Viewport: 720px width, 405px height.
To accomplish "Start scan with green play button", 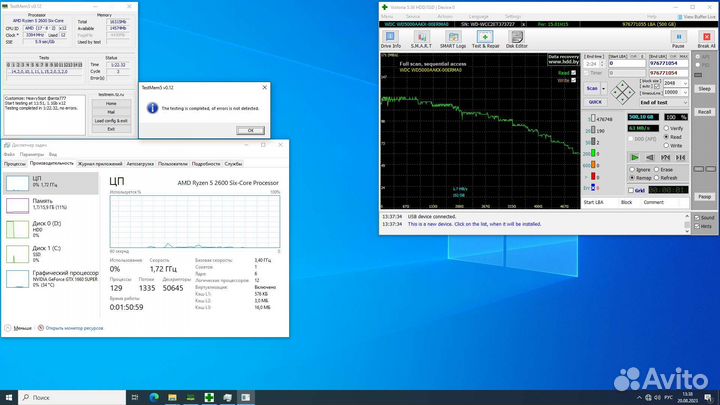I will [635, 158].
